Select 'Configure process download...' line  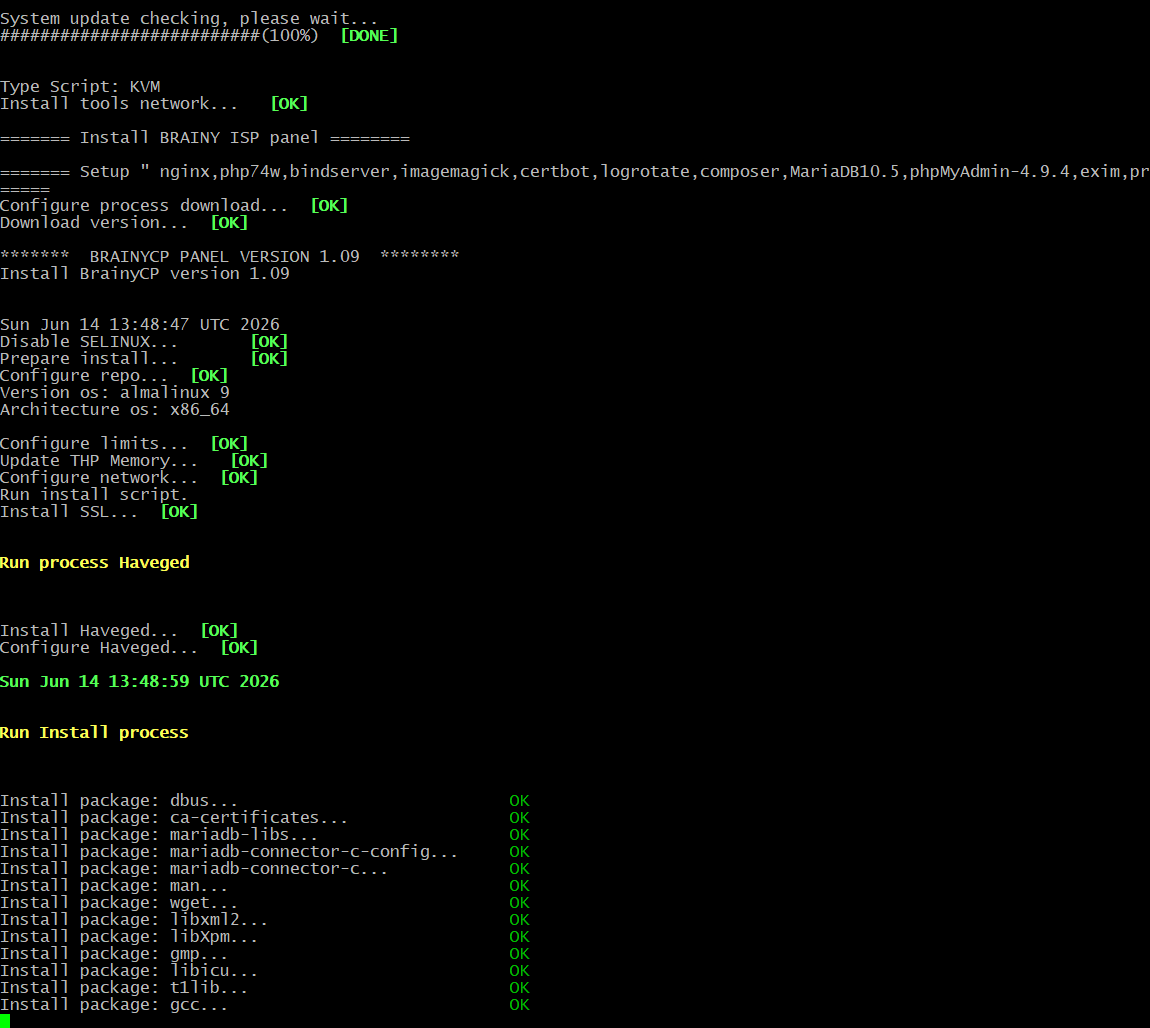click(174, 205)
